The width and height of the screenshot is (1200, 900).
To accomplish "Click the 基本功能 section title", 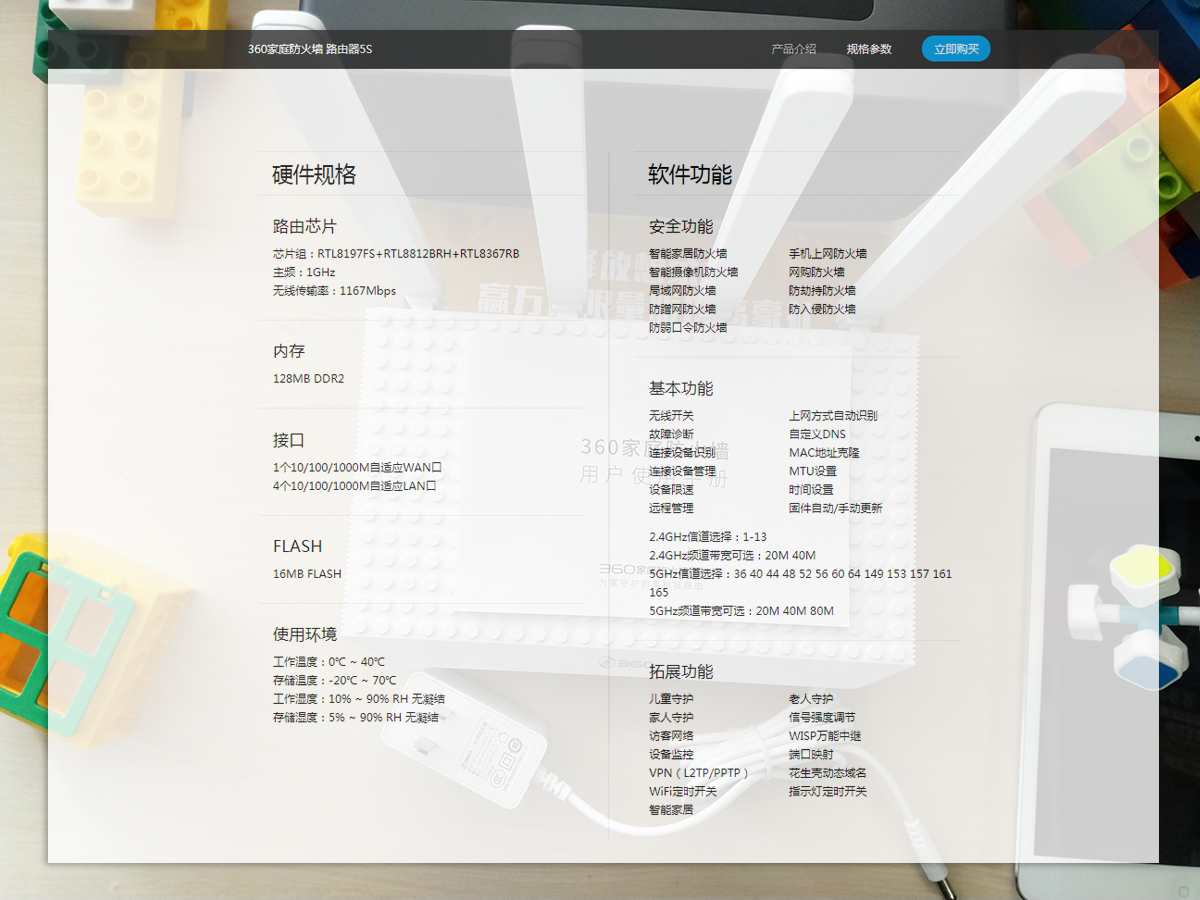I will [681, 389].
